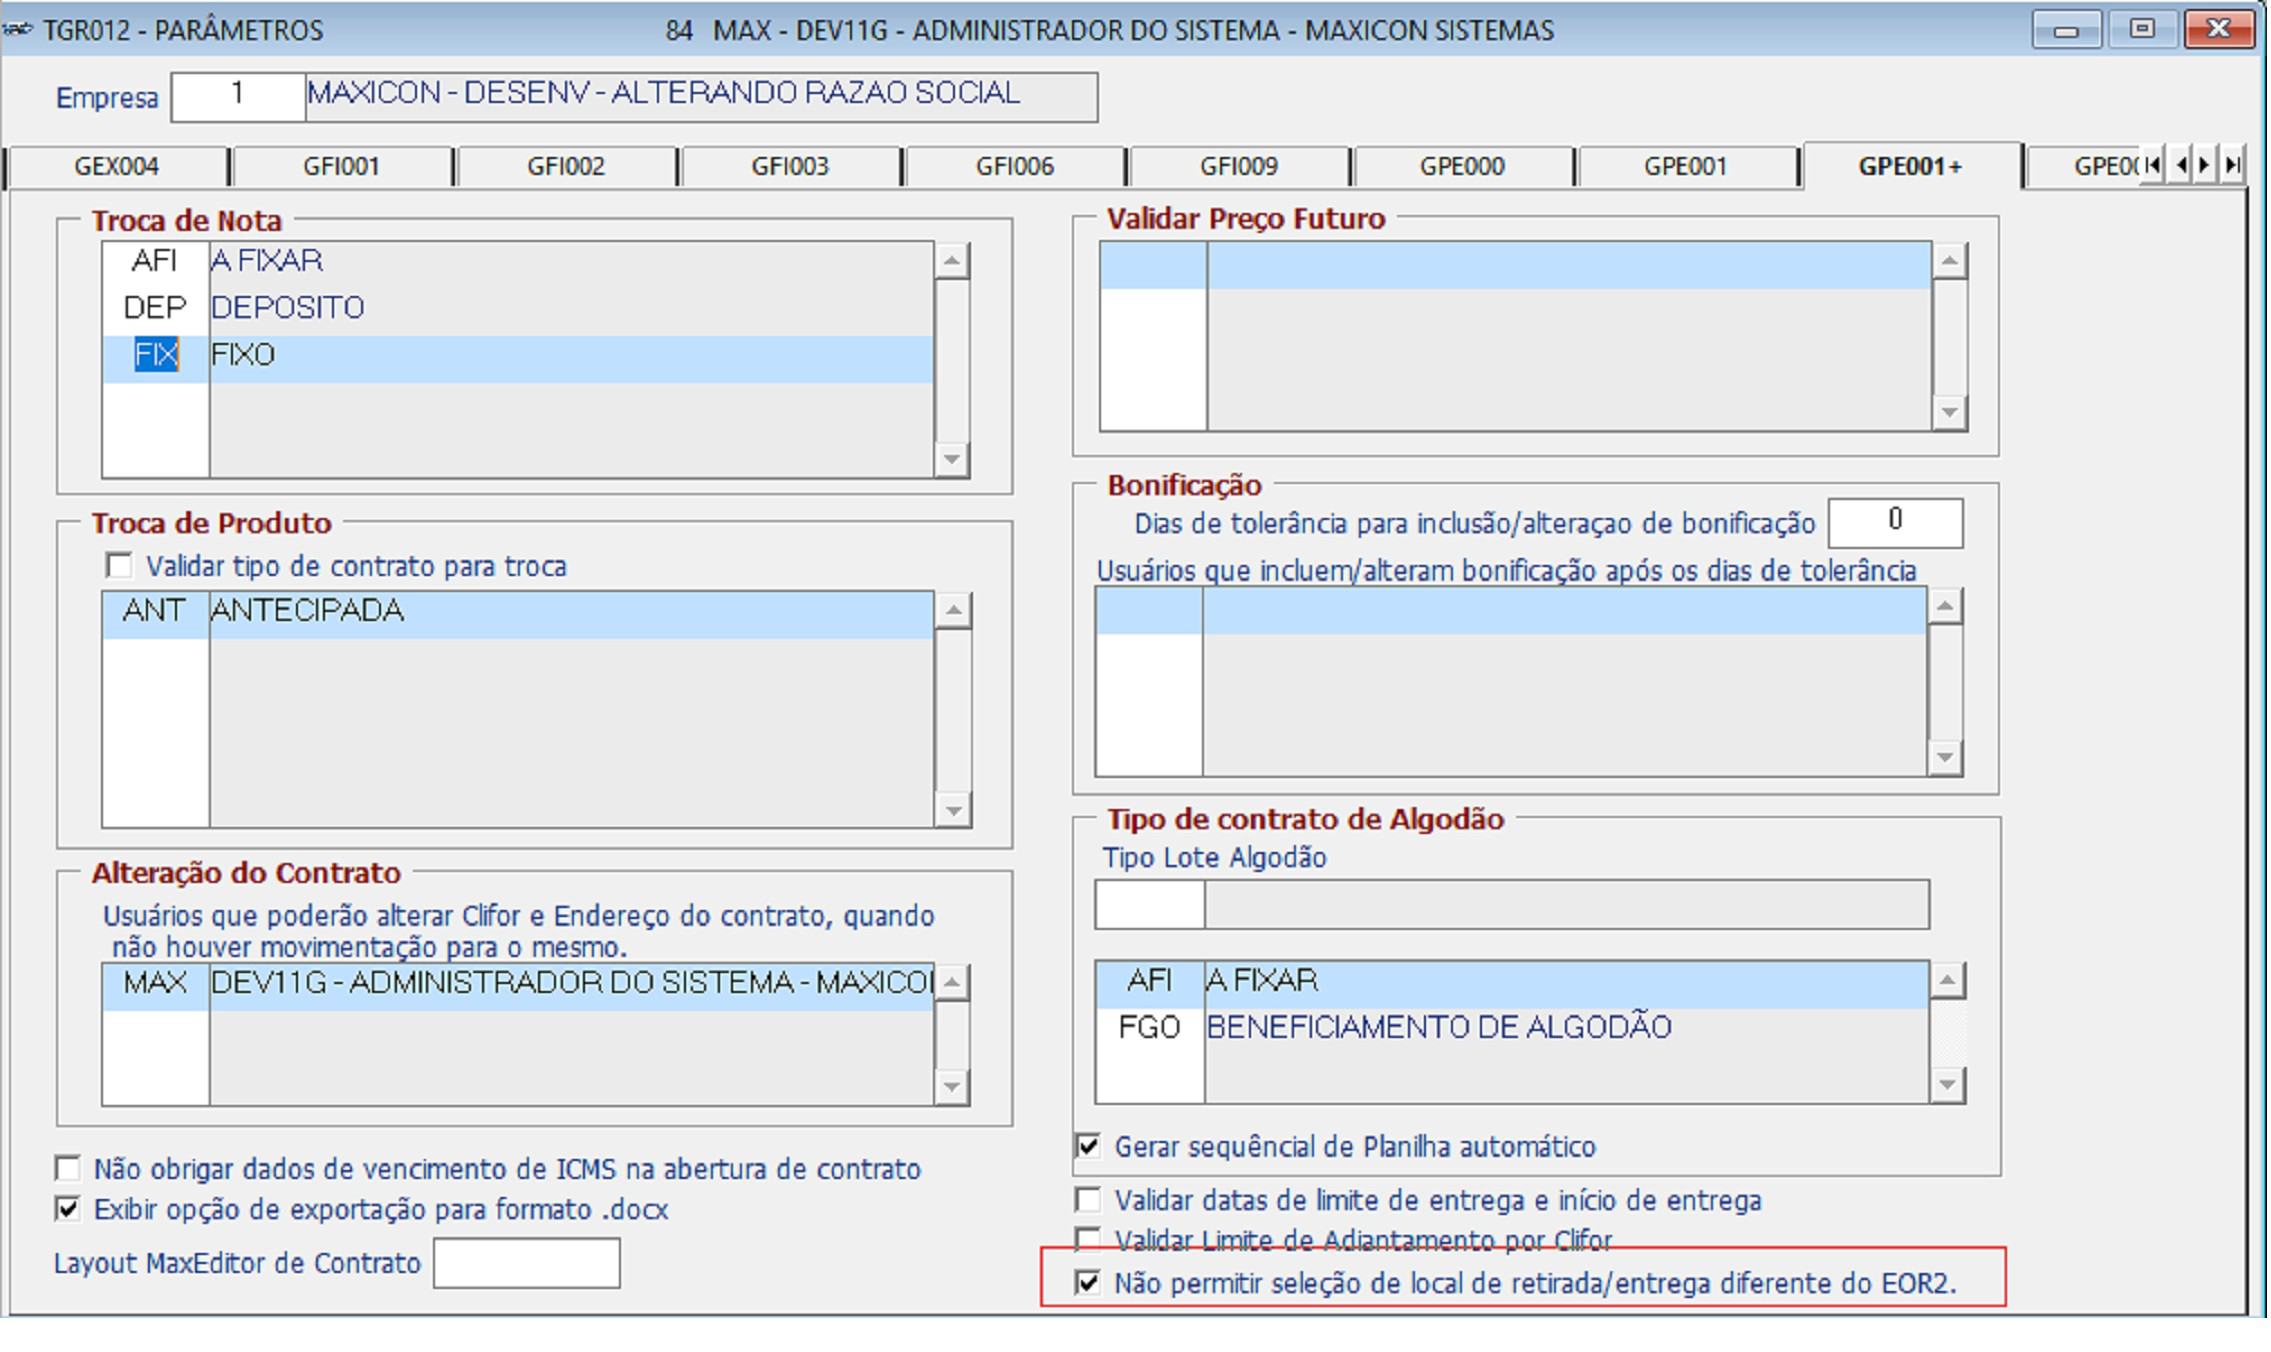Click Troca de Nota list scroll-up arrow

(951, 262)
